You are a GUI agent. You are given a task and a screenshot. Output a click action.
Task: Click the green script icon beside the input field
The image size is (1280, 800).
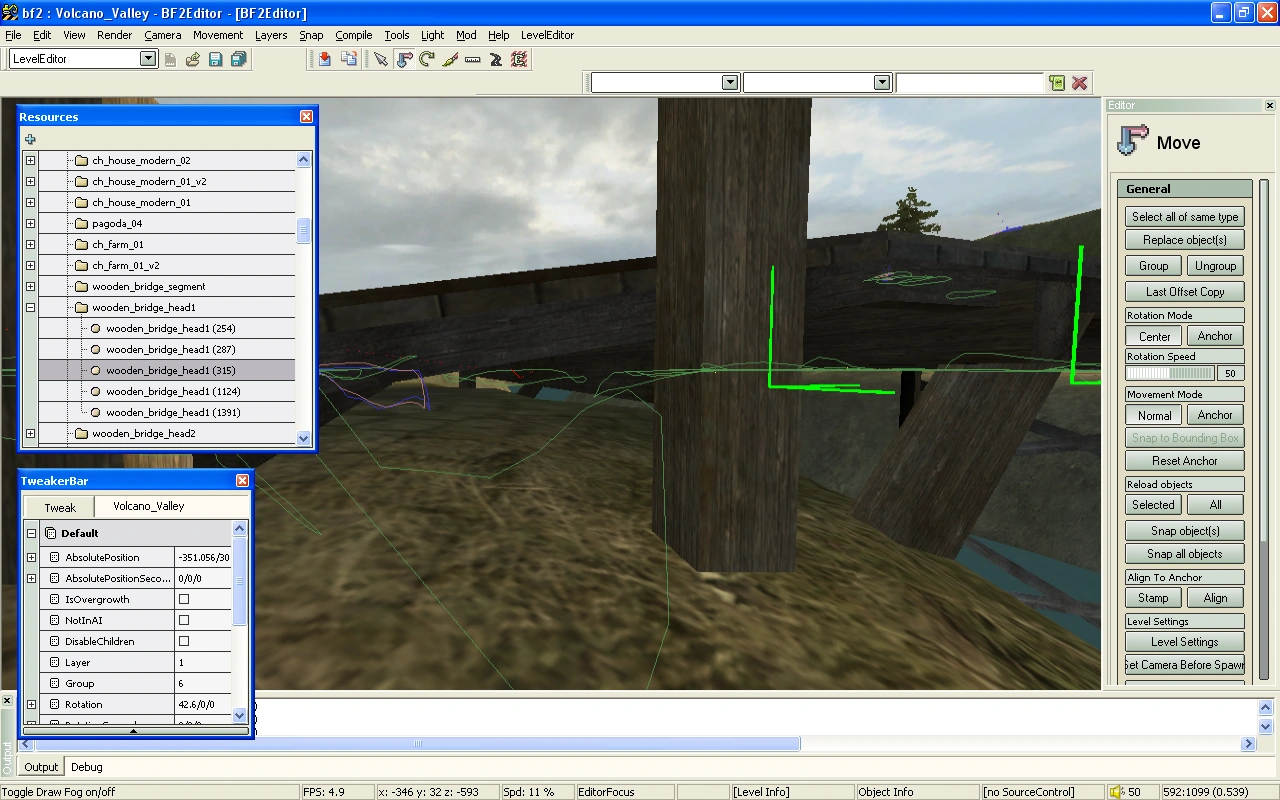1057,83
